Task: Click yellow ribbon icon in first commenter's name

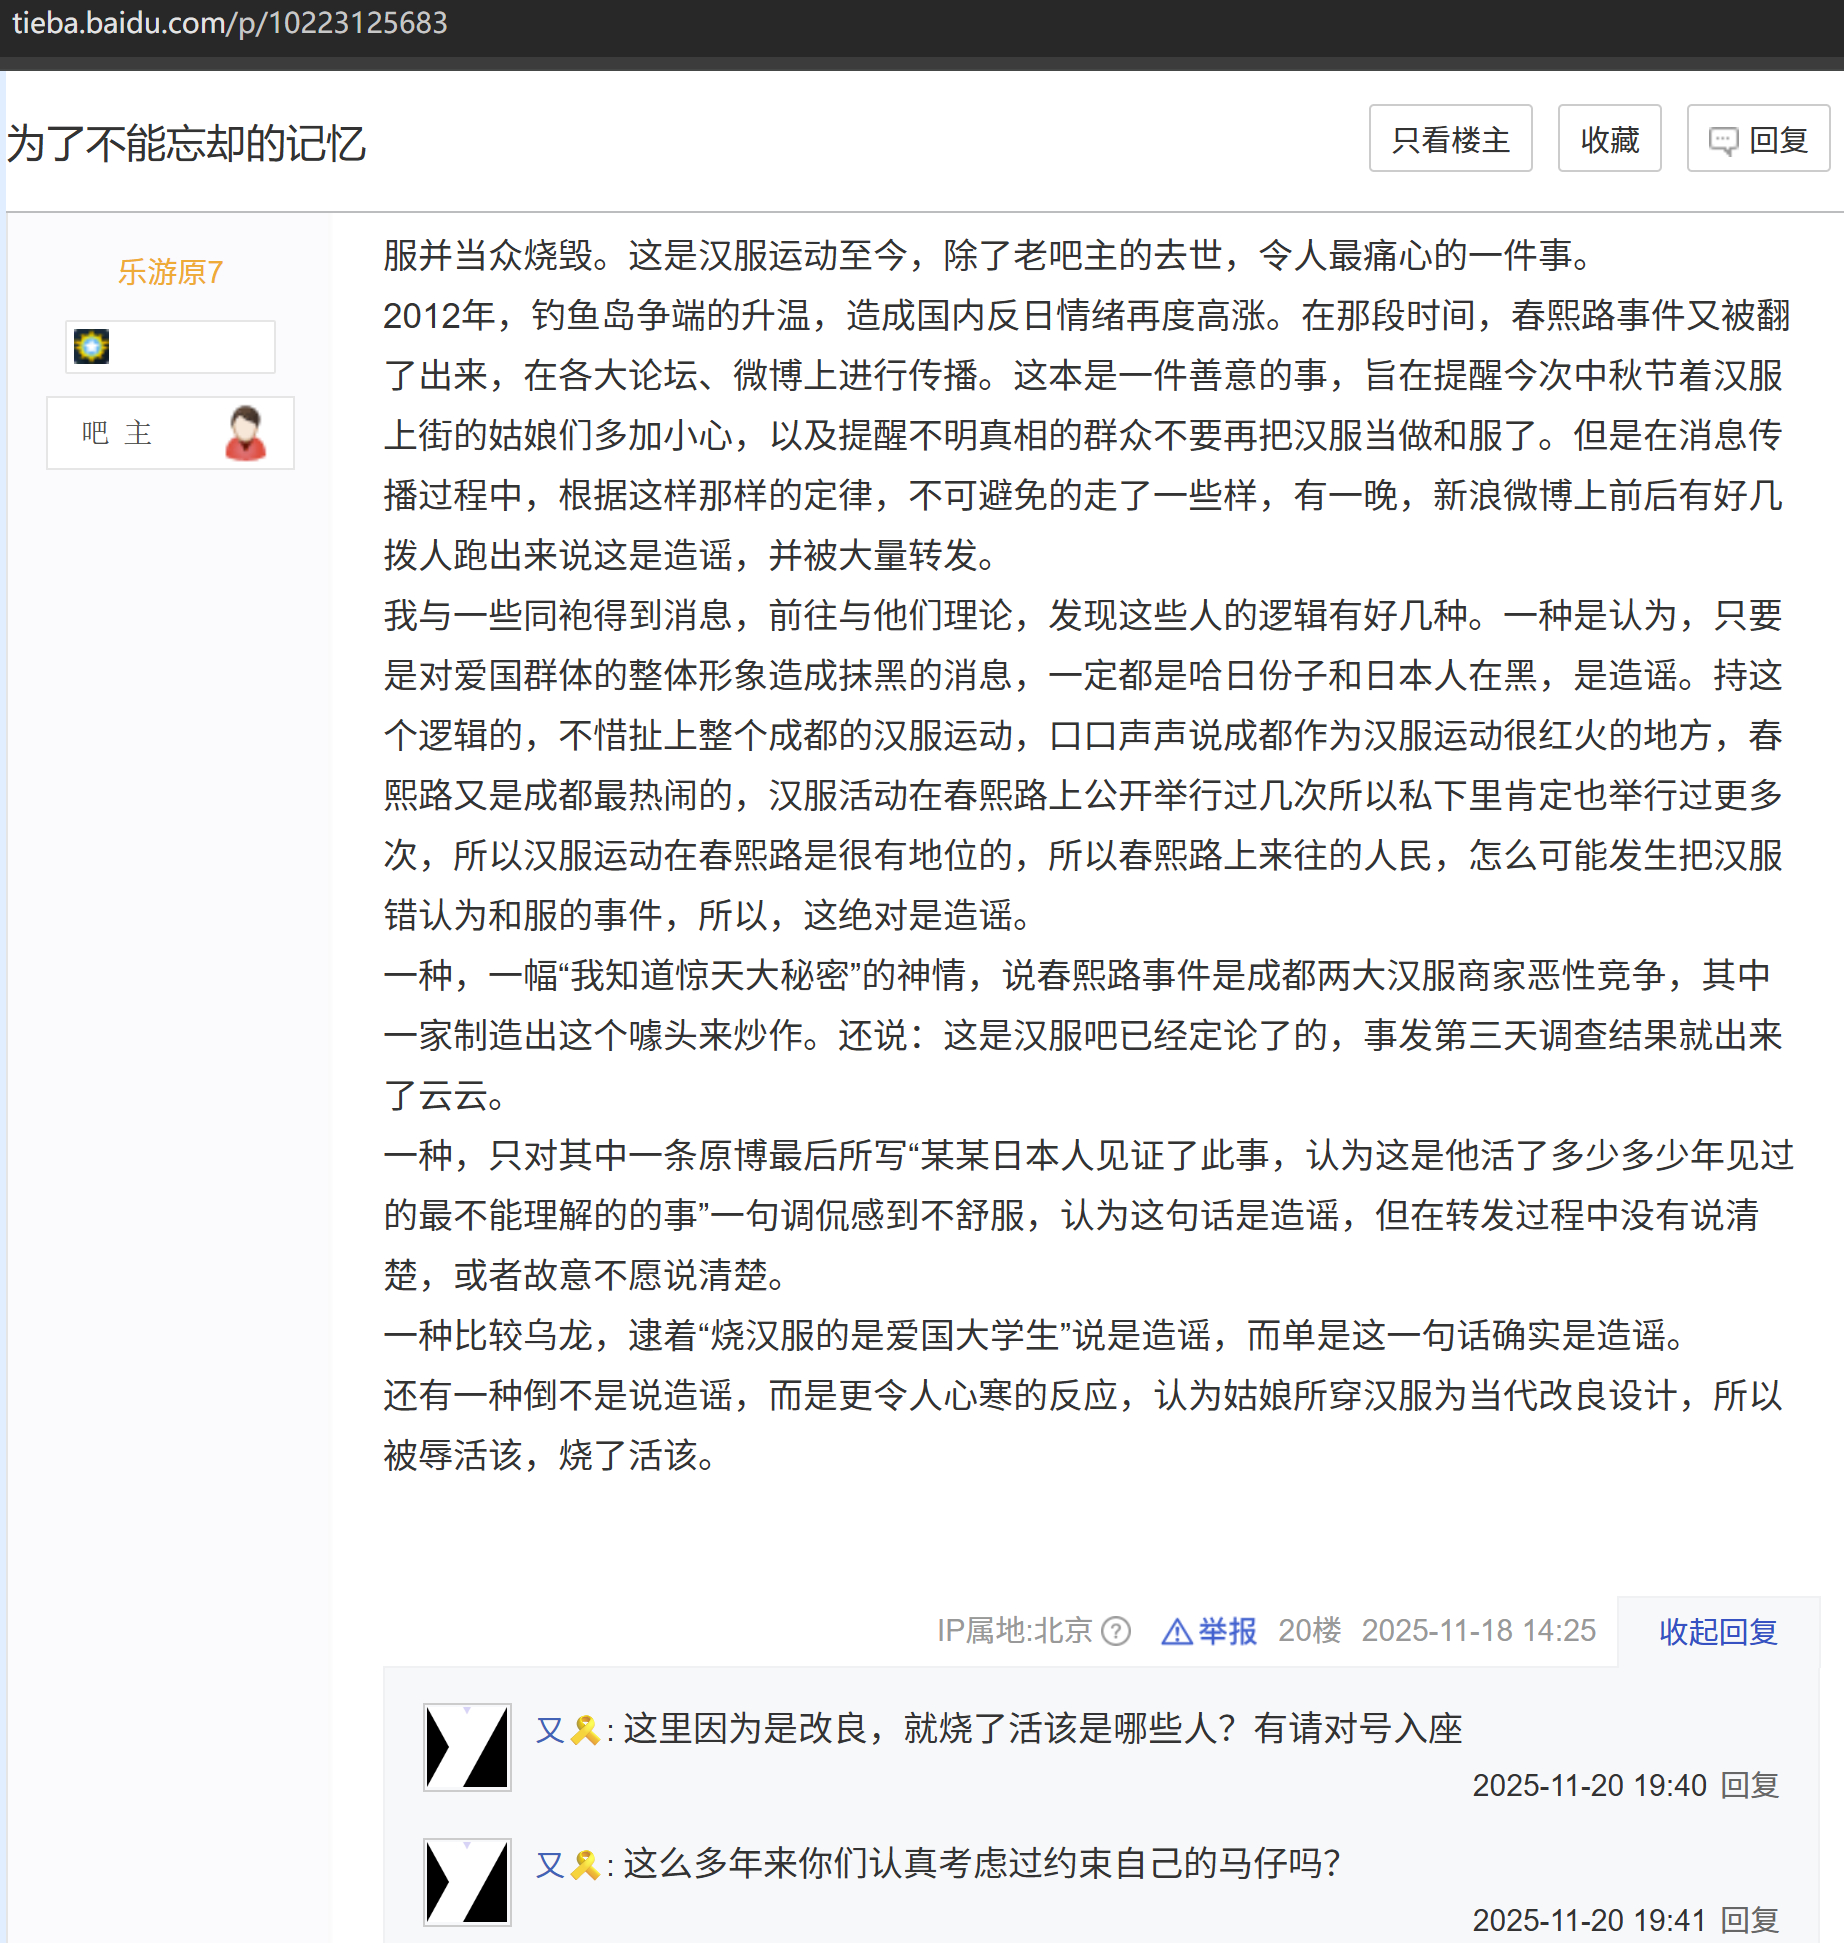Action: tap(584, 1729)
